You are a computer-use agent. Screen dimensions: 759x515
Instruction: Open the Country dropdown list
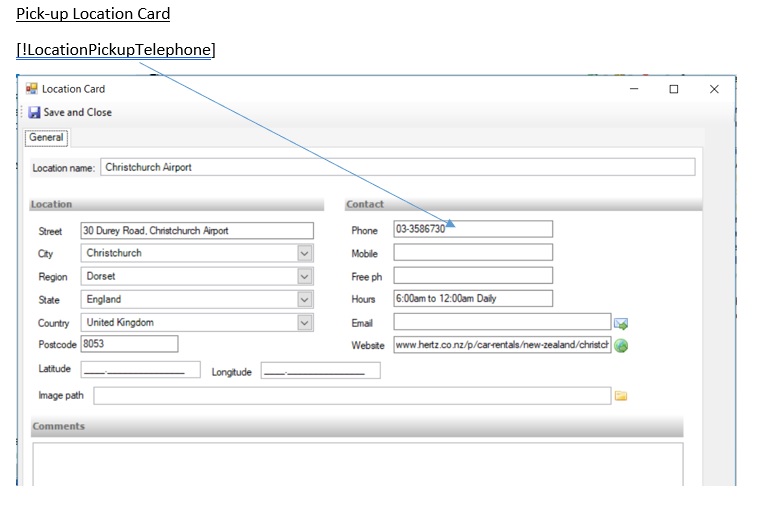[305, 323]
